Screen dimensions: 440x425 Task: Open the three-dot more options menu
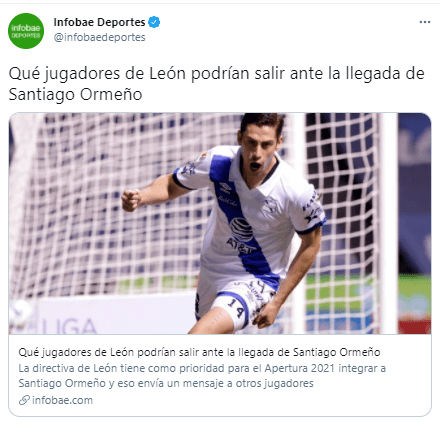425,22
